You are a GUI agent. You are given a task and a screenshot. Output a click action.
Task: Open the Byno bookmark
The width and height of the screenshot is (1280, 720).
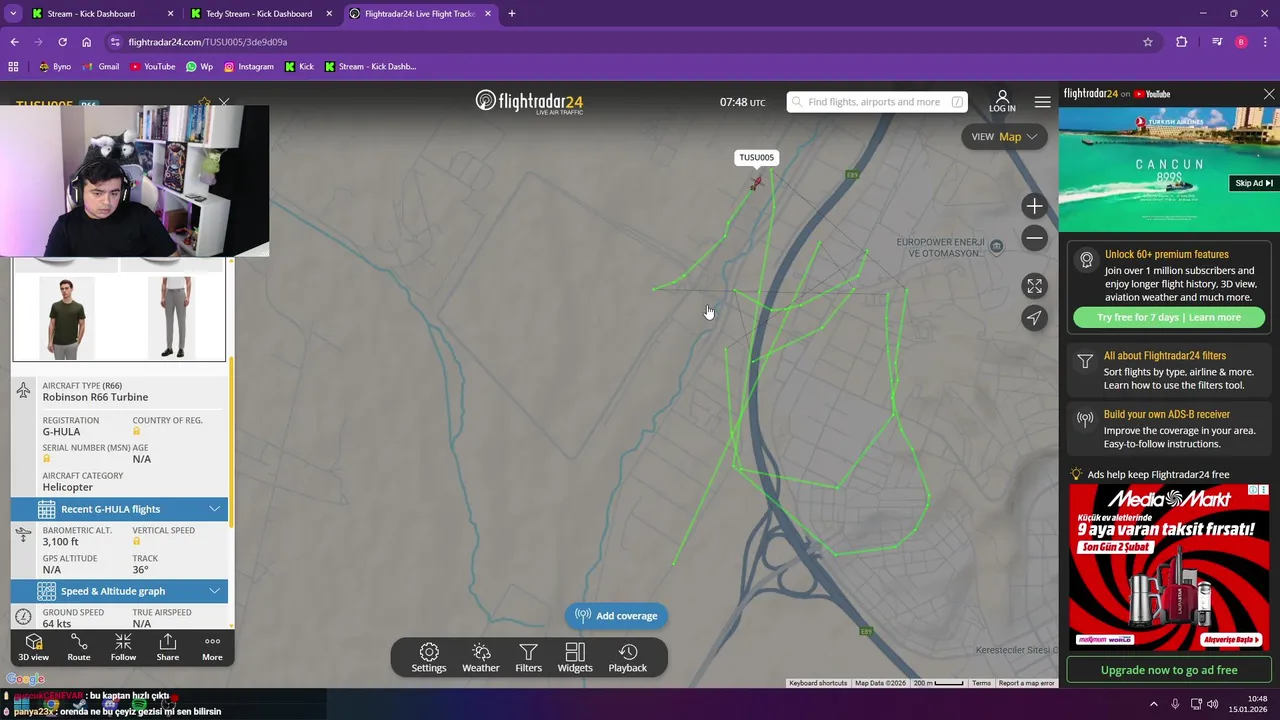tap(54, 67)
